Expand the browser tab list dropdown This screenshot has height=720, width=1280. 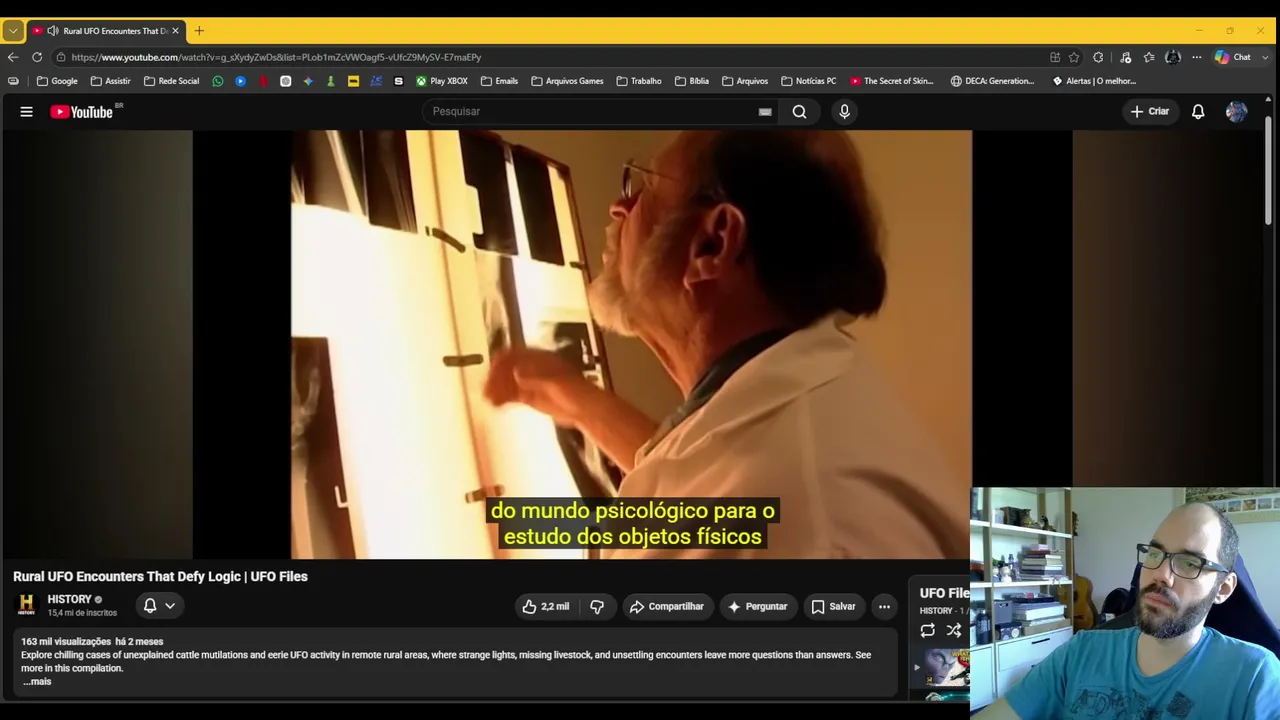pos(13,31)
